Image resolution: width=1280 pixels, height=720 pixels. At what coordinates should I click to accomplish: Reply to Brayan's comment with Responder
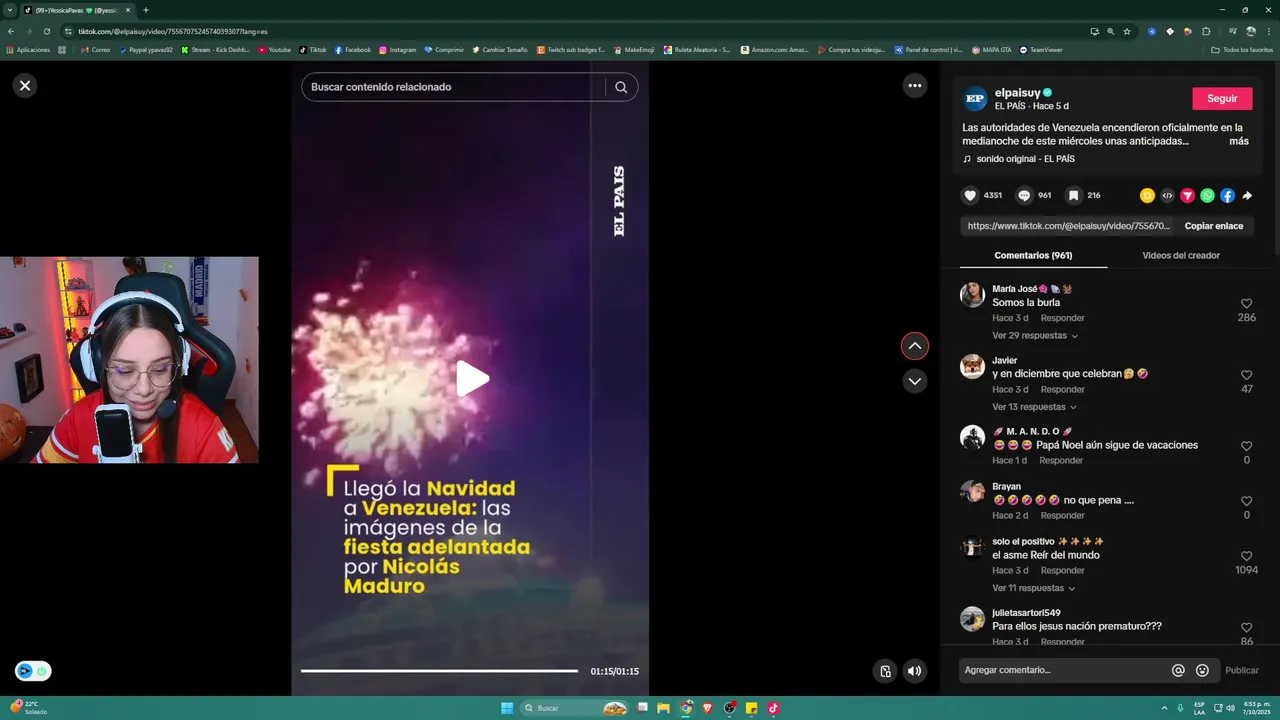click(x=1062, y=515)
